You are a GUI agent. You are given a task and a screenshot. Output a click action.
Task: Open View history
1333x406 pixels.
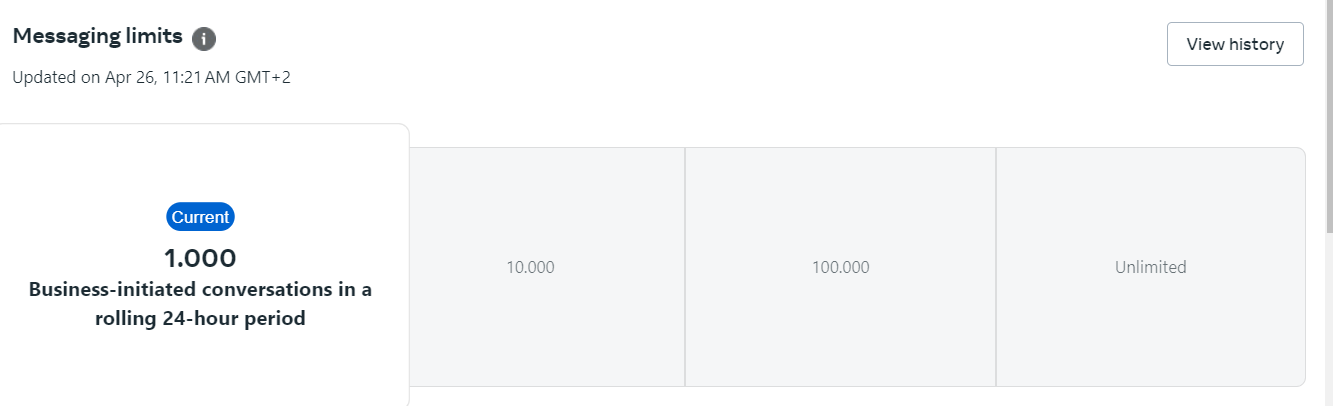coord(1234,44)
